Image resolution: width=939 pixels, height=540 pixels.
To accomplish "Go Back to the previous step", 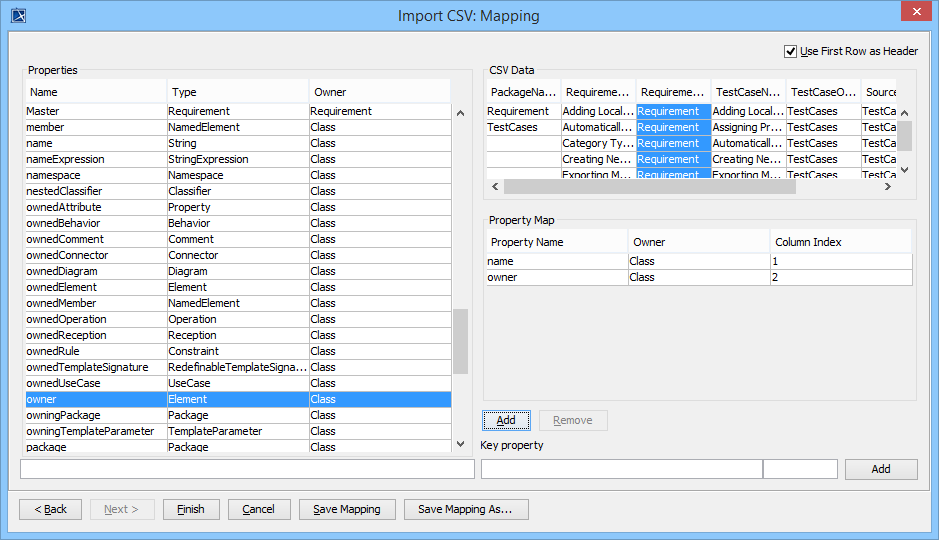I will 51,509.
